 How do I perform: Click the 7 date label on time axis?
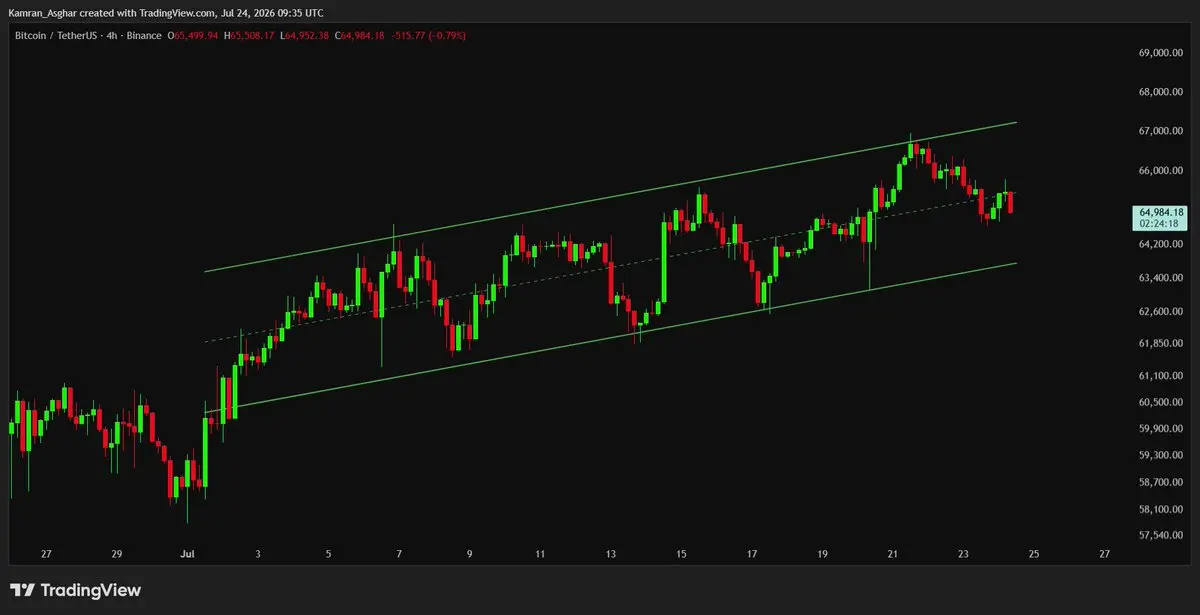399,553
